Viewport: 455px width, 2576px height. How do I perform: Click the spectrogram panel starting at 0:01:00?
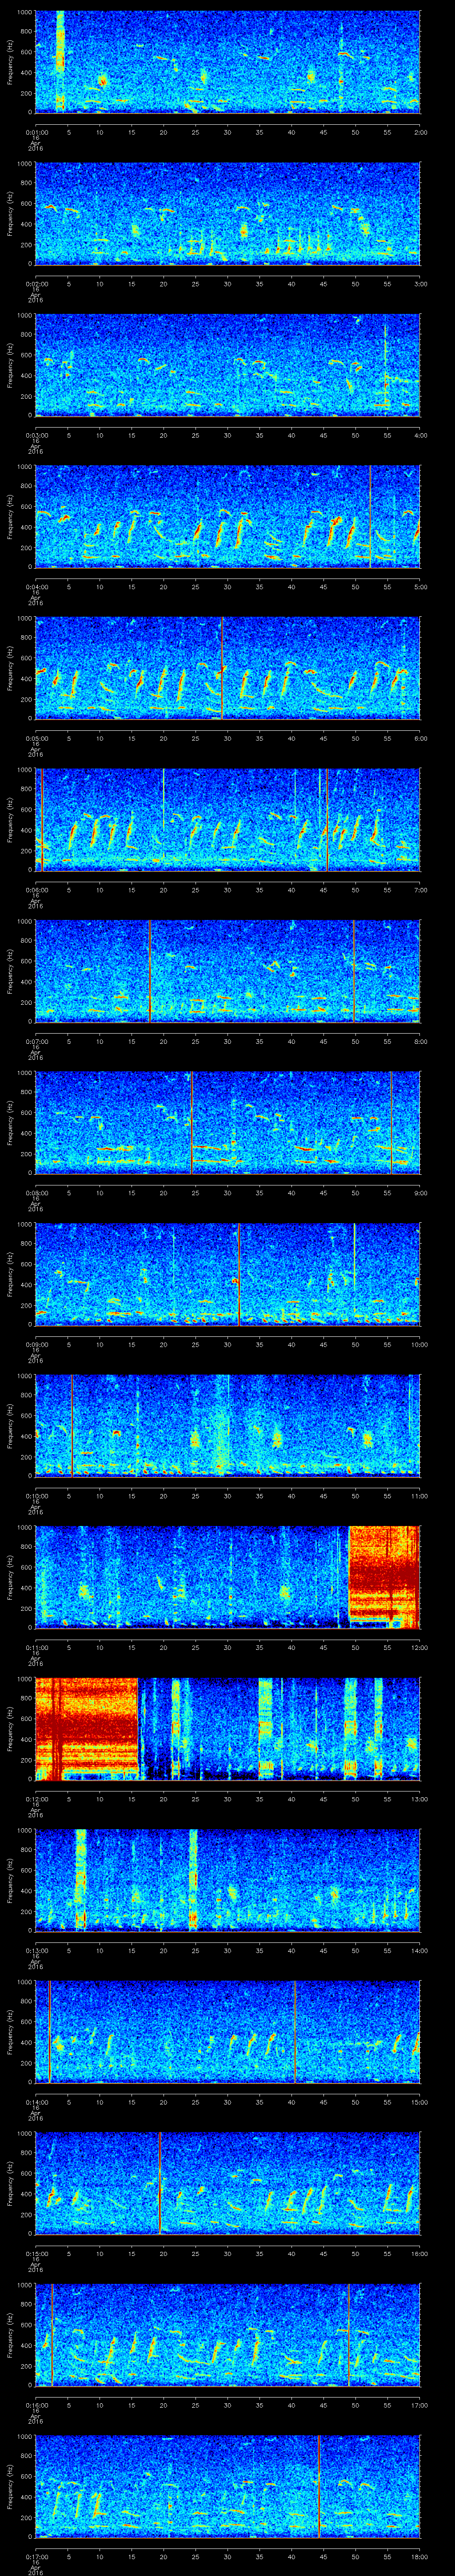coord(228,62)
